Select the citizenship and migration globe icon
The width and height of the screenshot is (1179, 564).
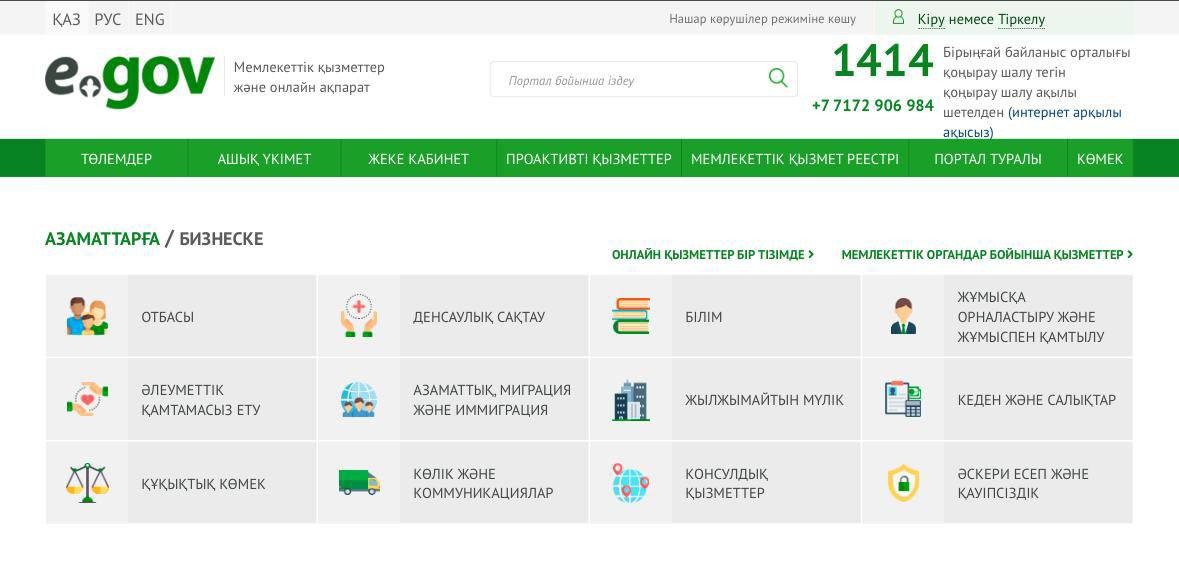(x=359, y=399)
